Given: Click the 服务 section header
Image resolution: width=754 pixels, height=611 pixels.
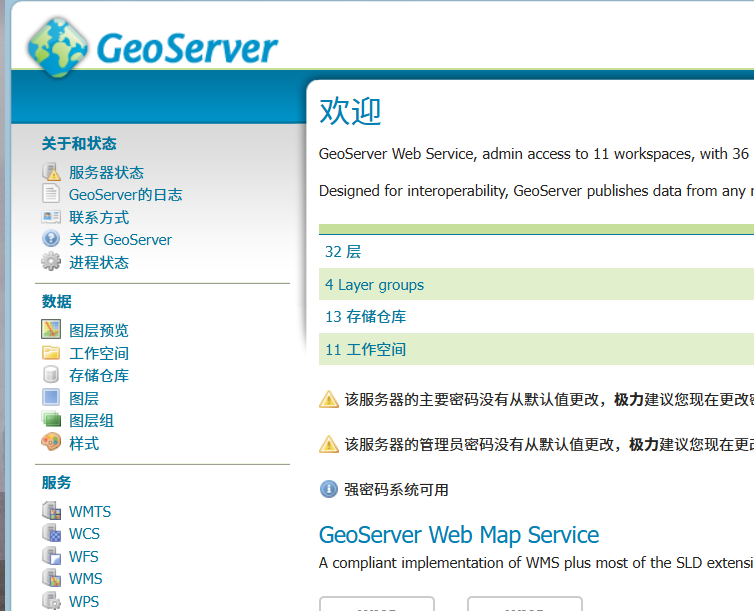Looking at the screenshot, I should click(x=56, y=482).
